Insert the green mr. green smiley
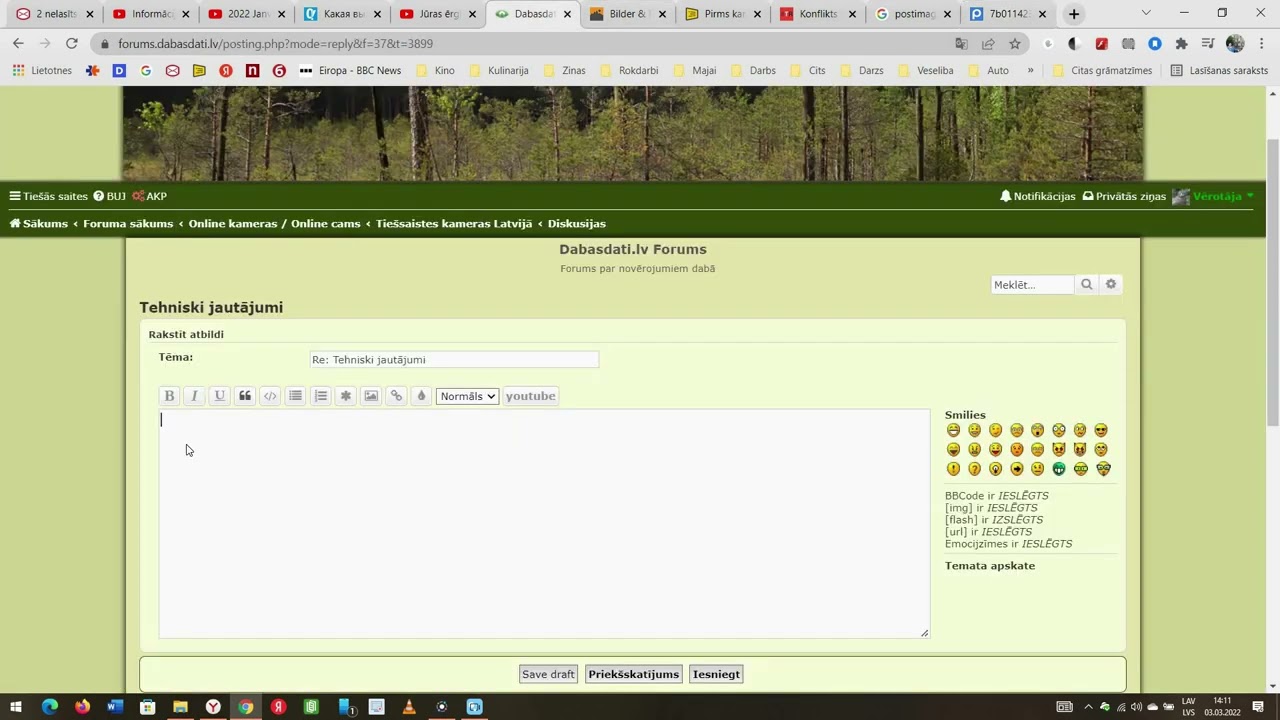The width and height of the screenshot is (1280, 720). tap(1059, 469)
